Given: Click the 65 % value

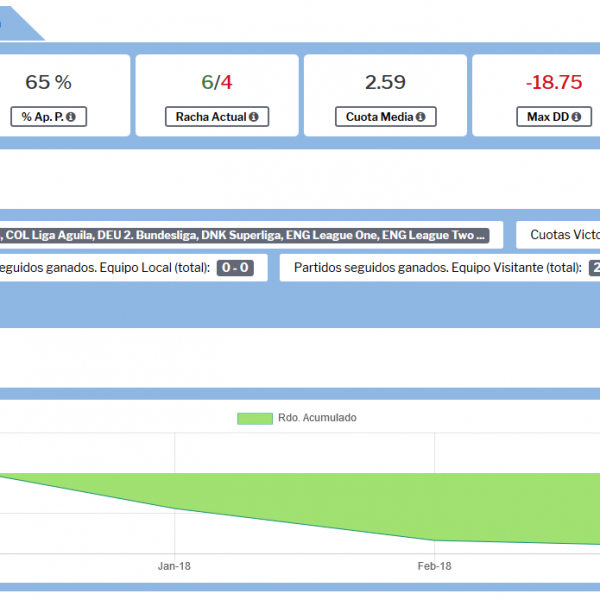Looking at the screenshot, I should tap(49, 82).
